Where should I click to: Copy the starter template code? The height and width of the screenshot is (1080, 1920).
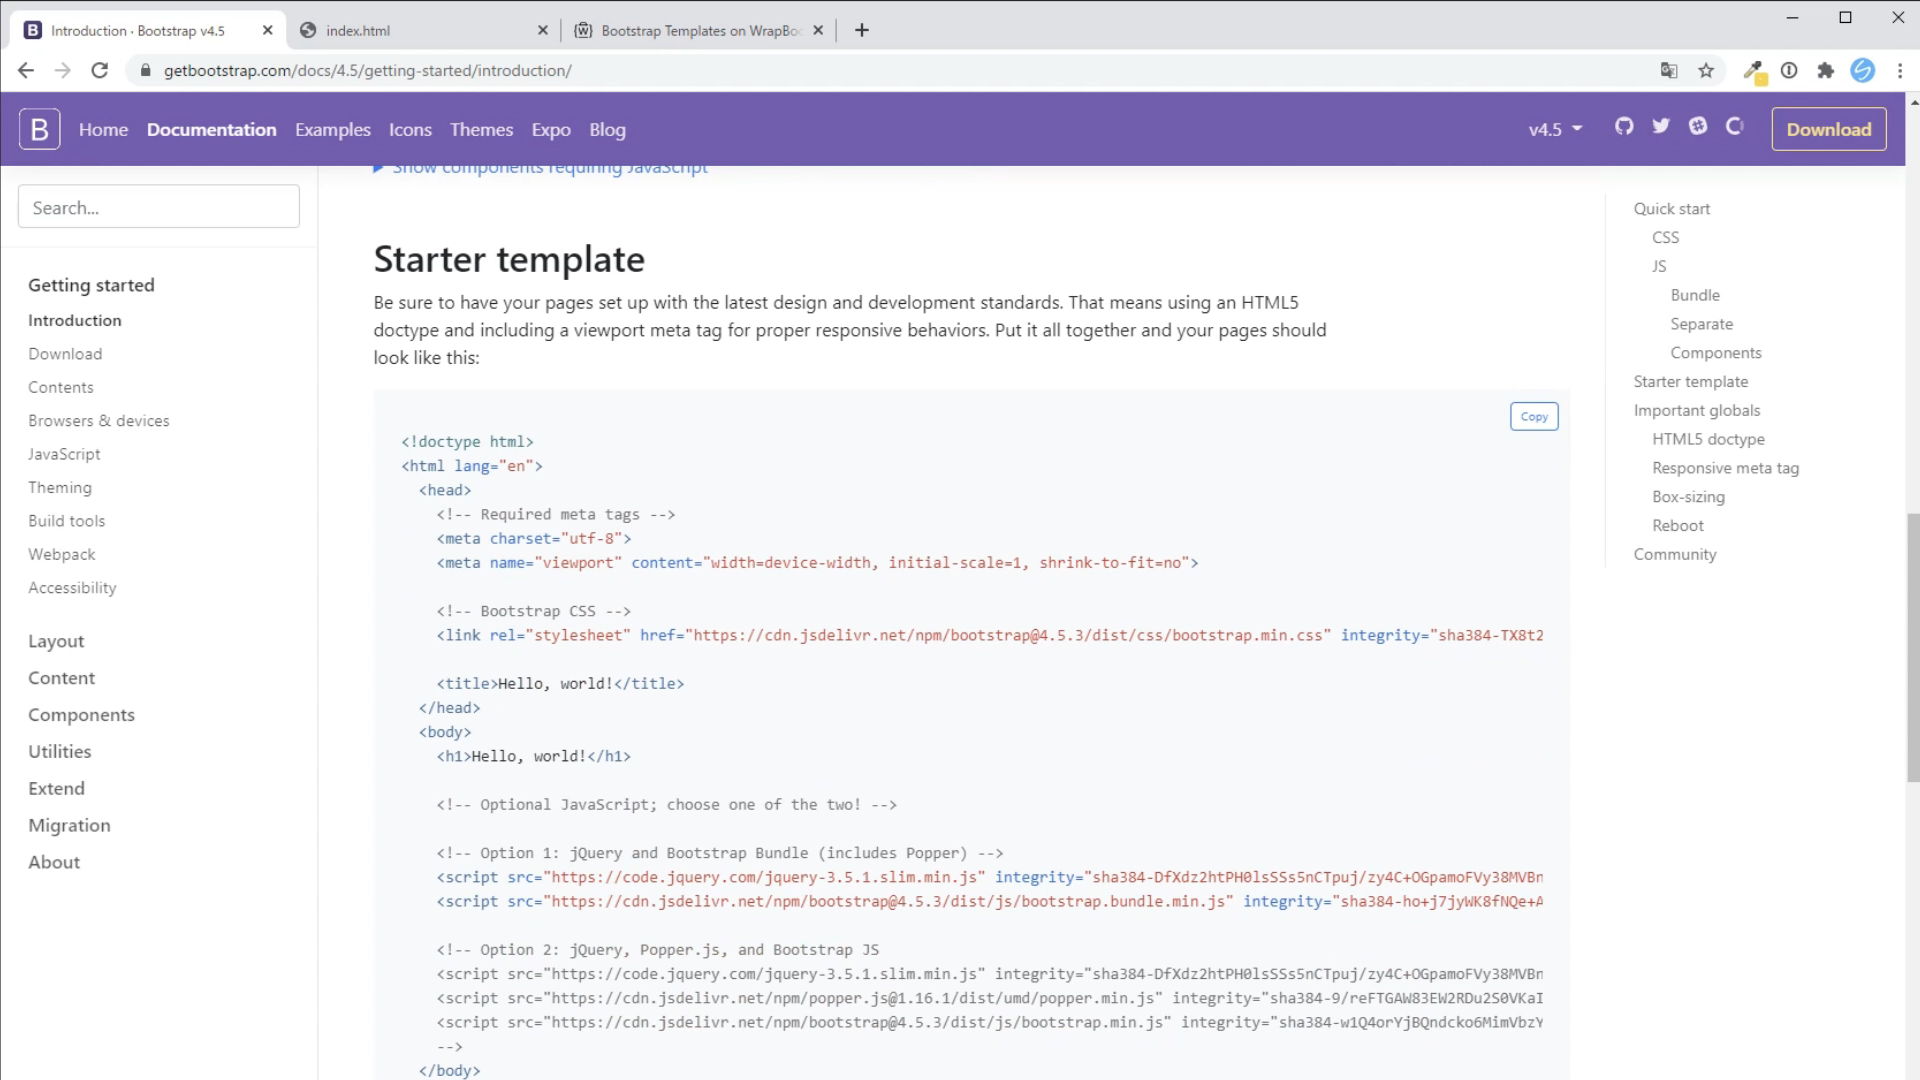point(1534,417)
